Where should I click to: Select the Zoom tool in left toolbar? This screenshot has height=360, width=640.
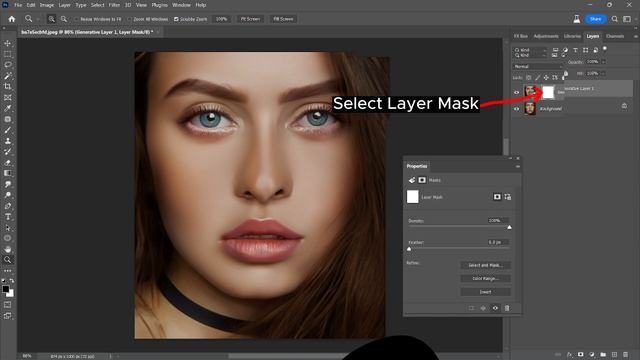(7, 260)
